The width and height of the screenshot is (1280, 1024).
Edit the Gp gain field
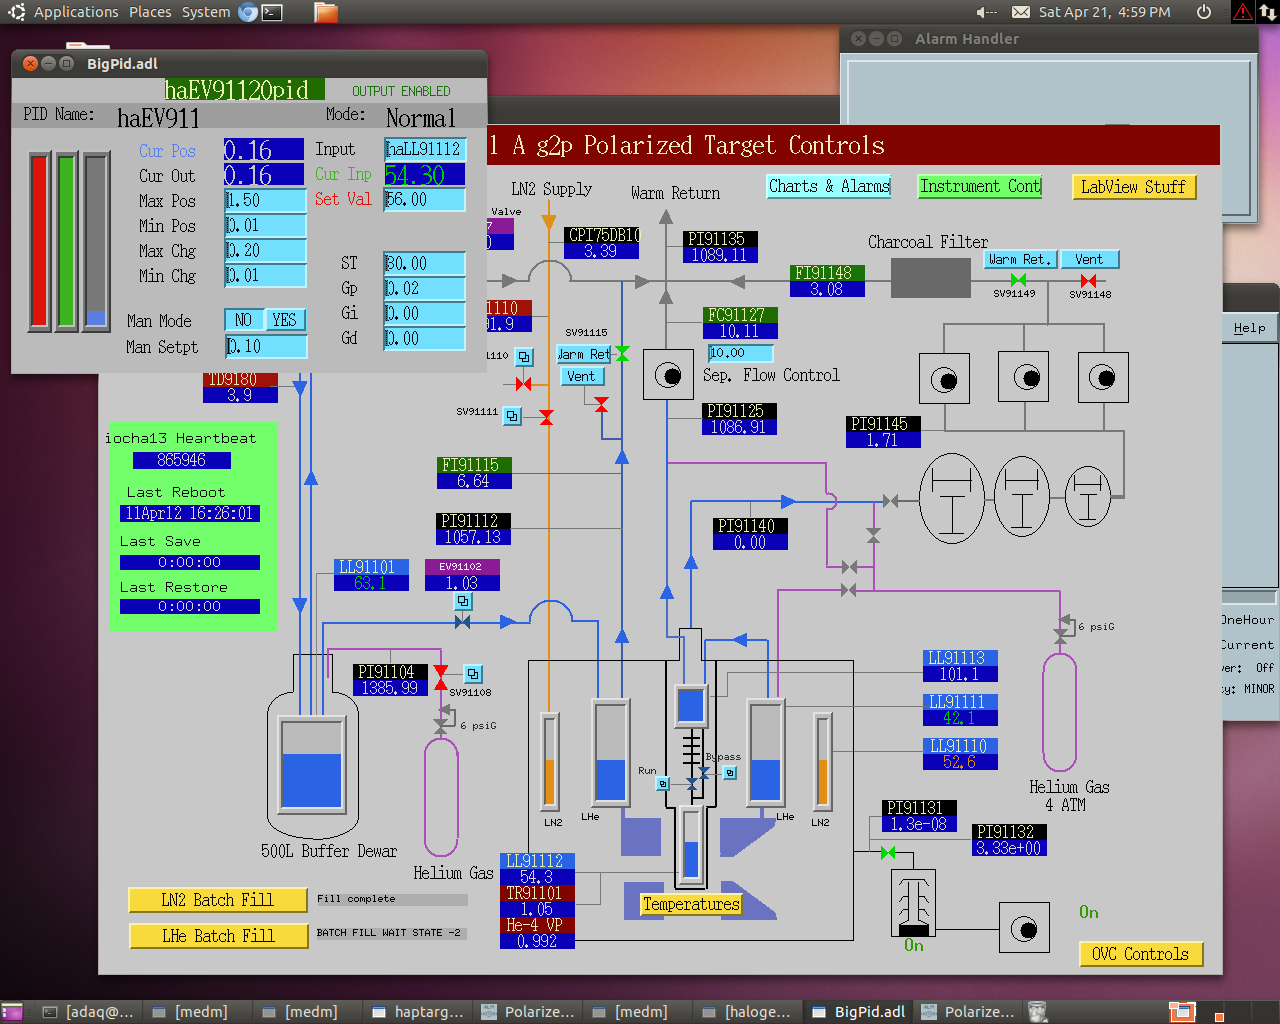pos(425,288)
